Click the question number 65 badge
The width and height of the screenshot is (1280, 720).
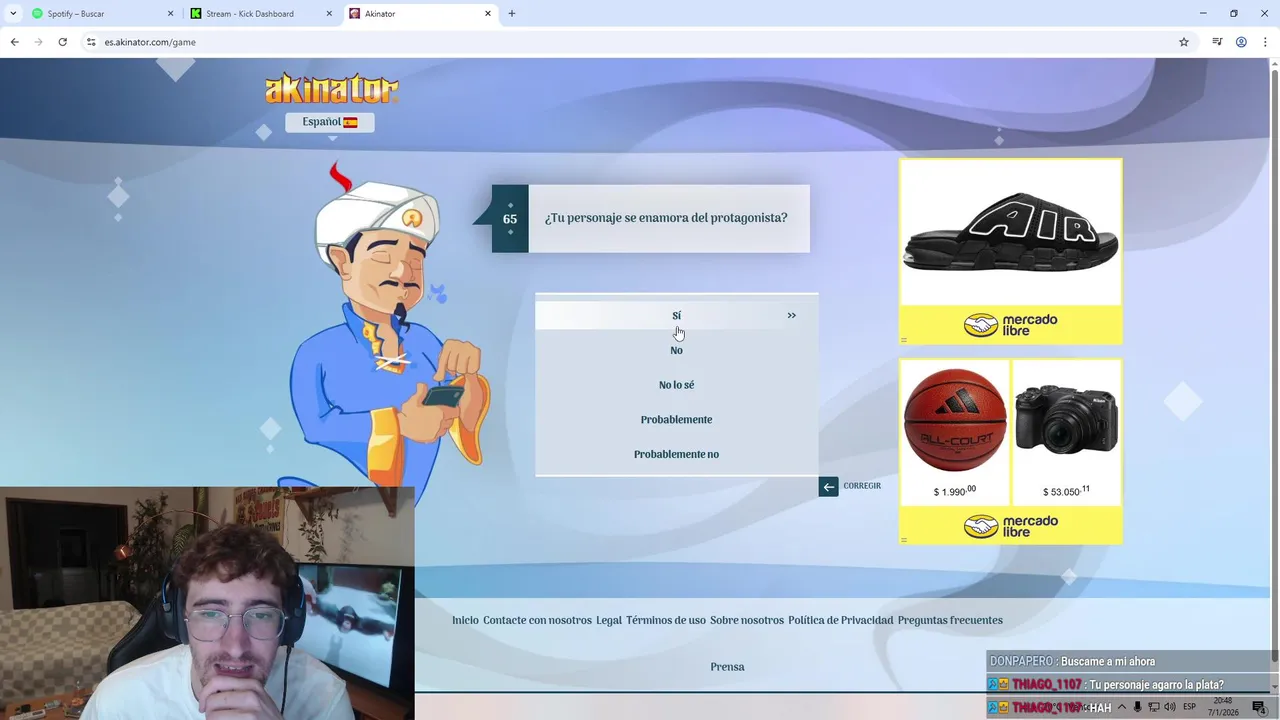tap(510, 219)
